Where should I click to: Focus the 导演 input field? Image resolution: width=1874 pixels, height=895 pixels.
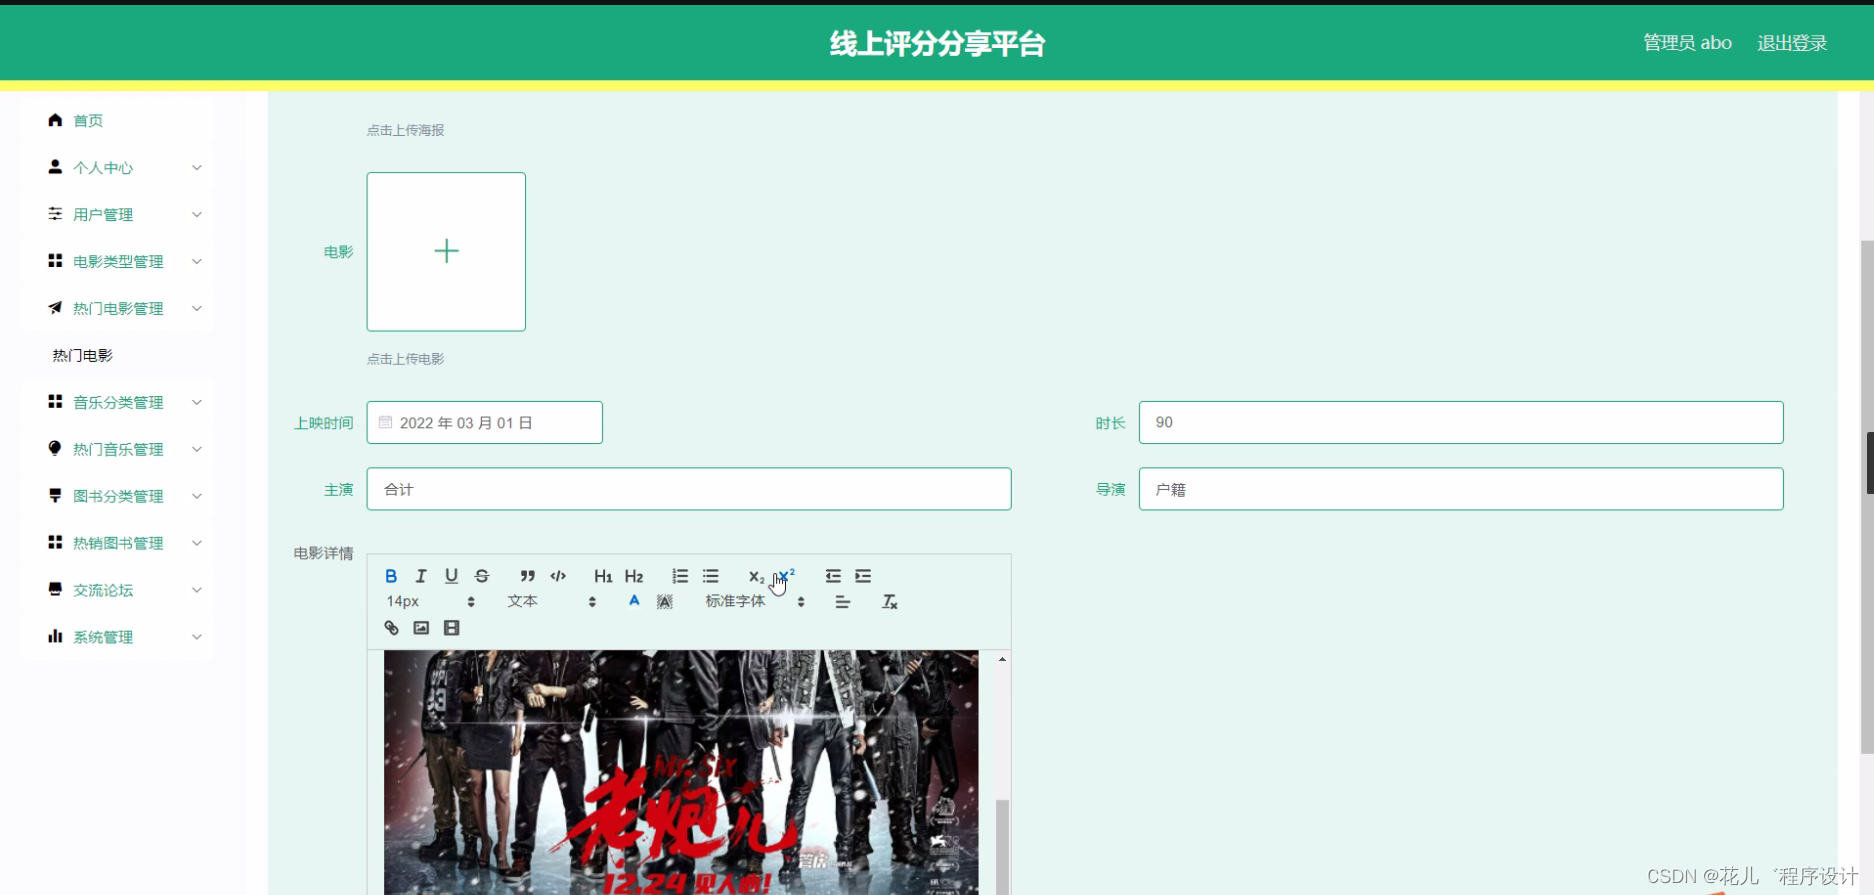tap(1461, 489)
